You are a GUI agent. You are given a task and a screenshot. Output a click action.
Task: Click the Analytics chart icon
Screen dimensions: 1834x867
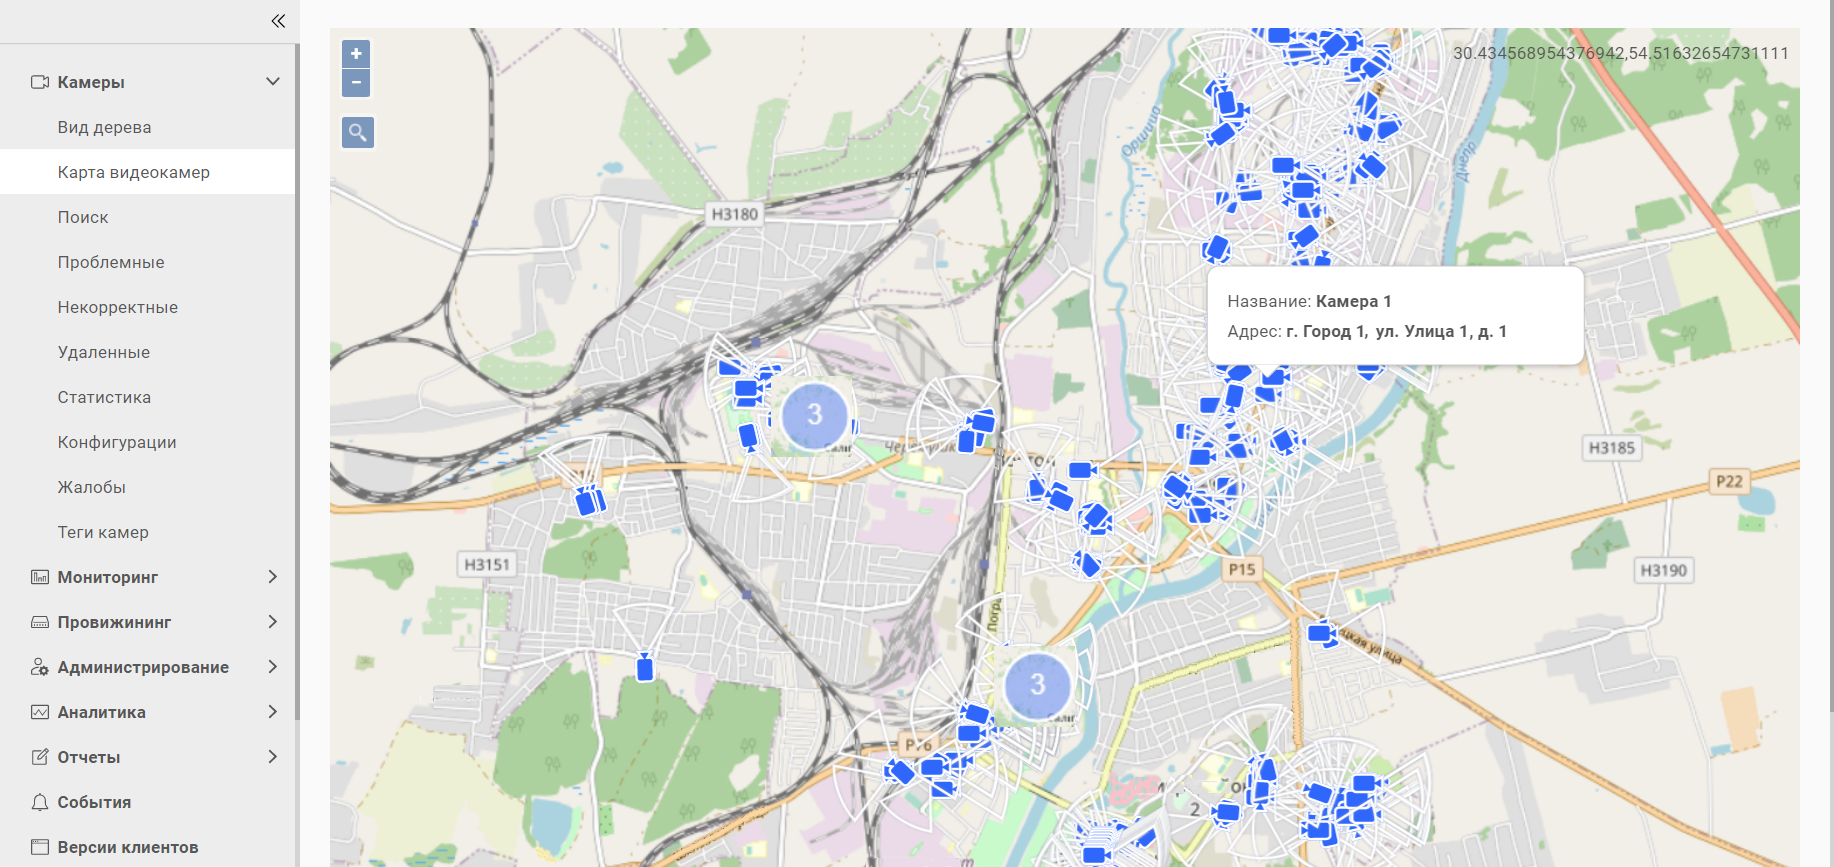point(40,712)
